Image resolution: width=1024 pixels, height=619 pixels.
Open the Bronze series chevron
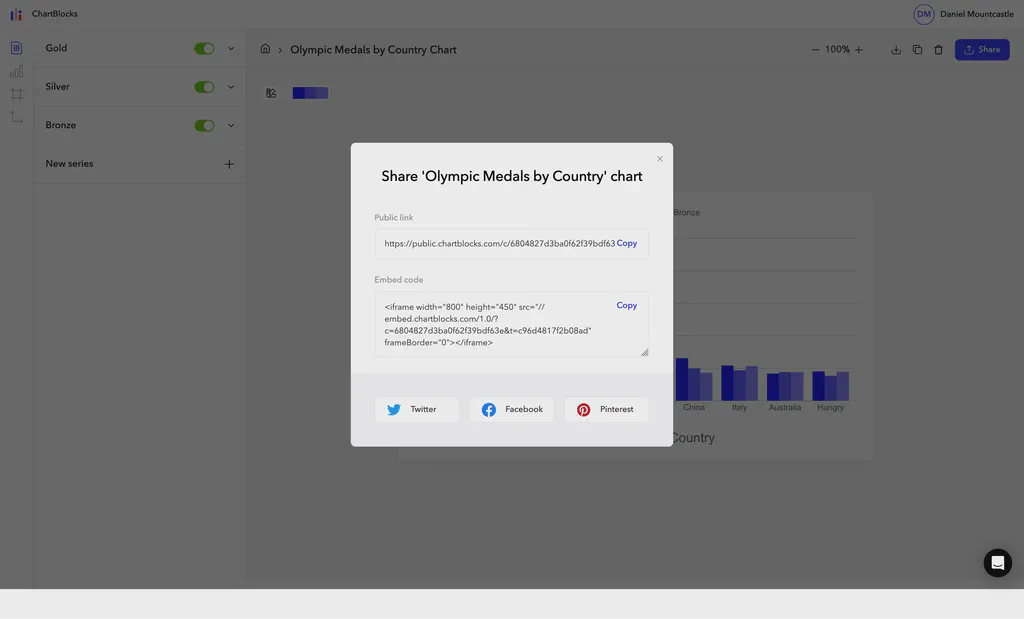pos(230,125)
